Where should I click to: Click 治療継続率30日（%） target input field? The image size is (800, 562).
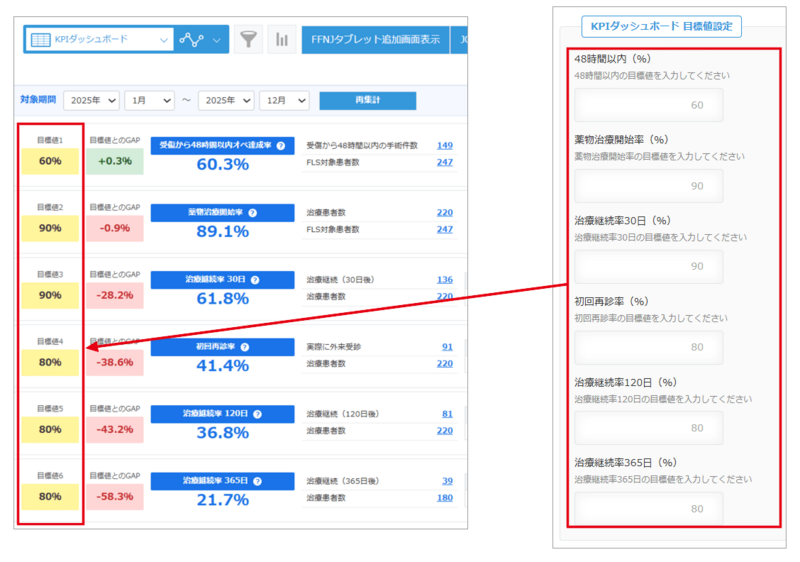[x=648, y=266]
